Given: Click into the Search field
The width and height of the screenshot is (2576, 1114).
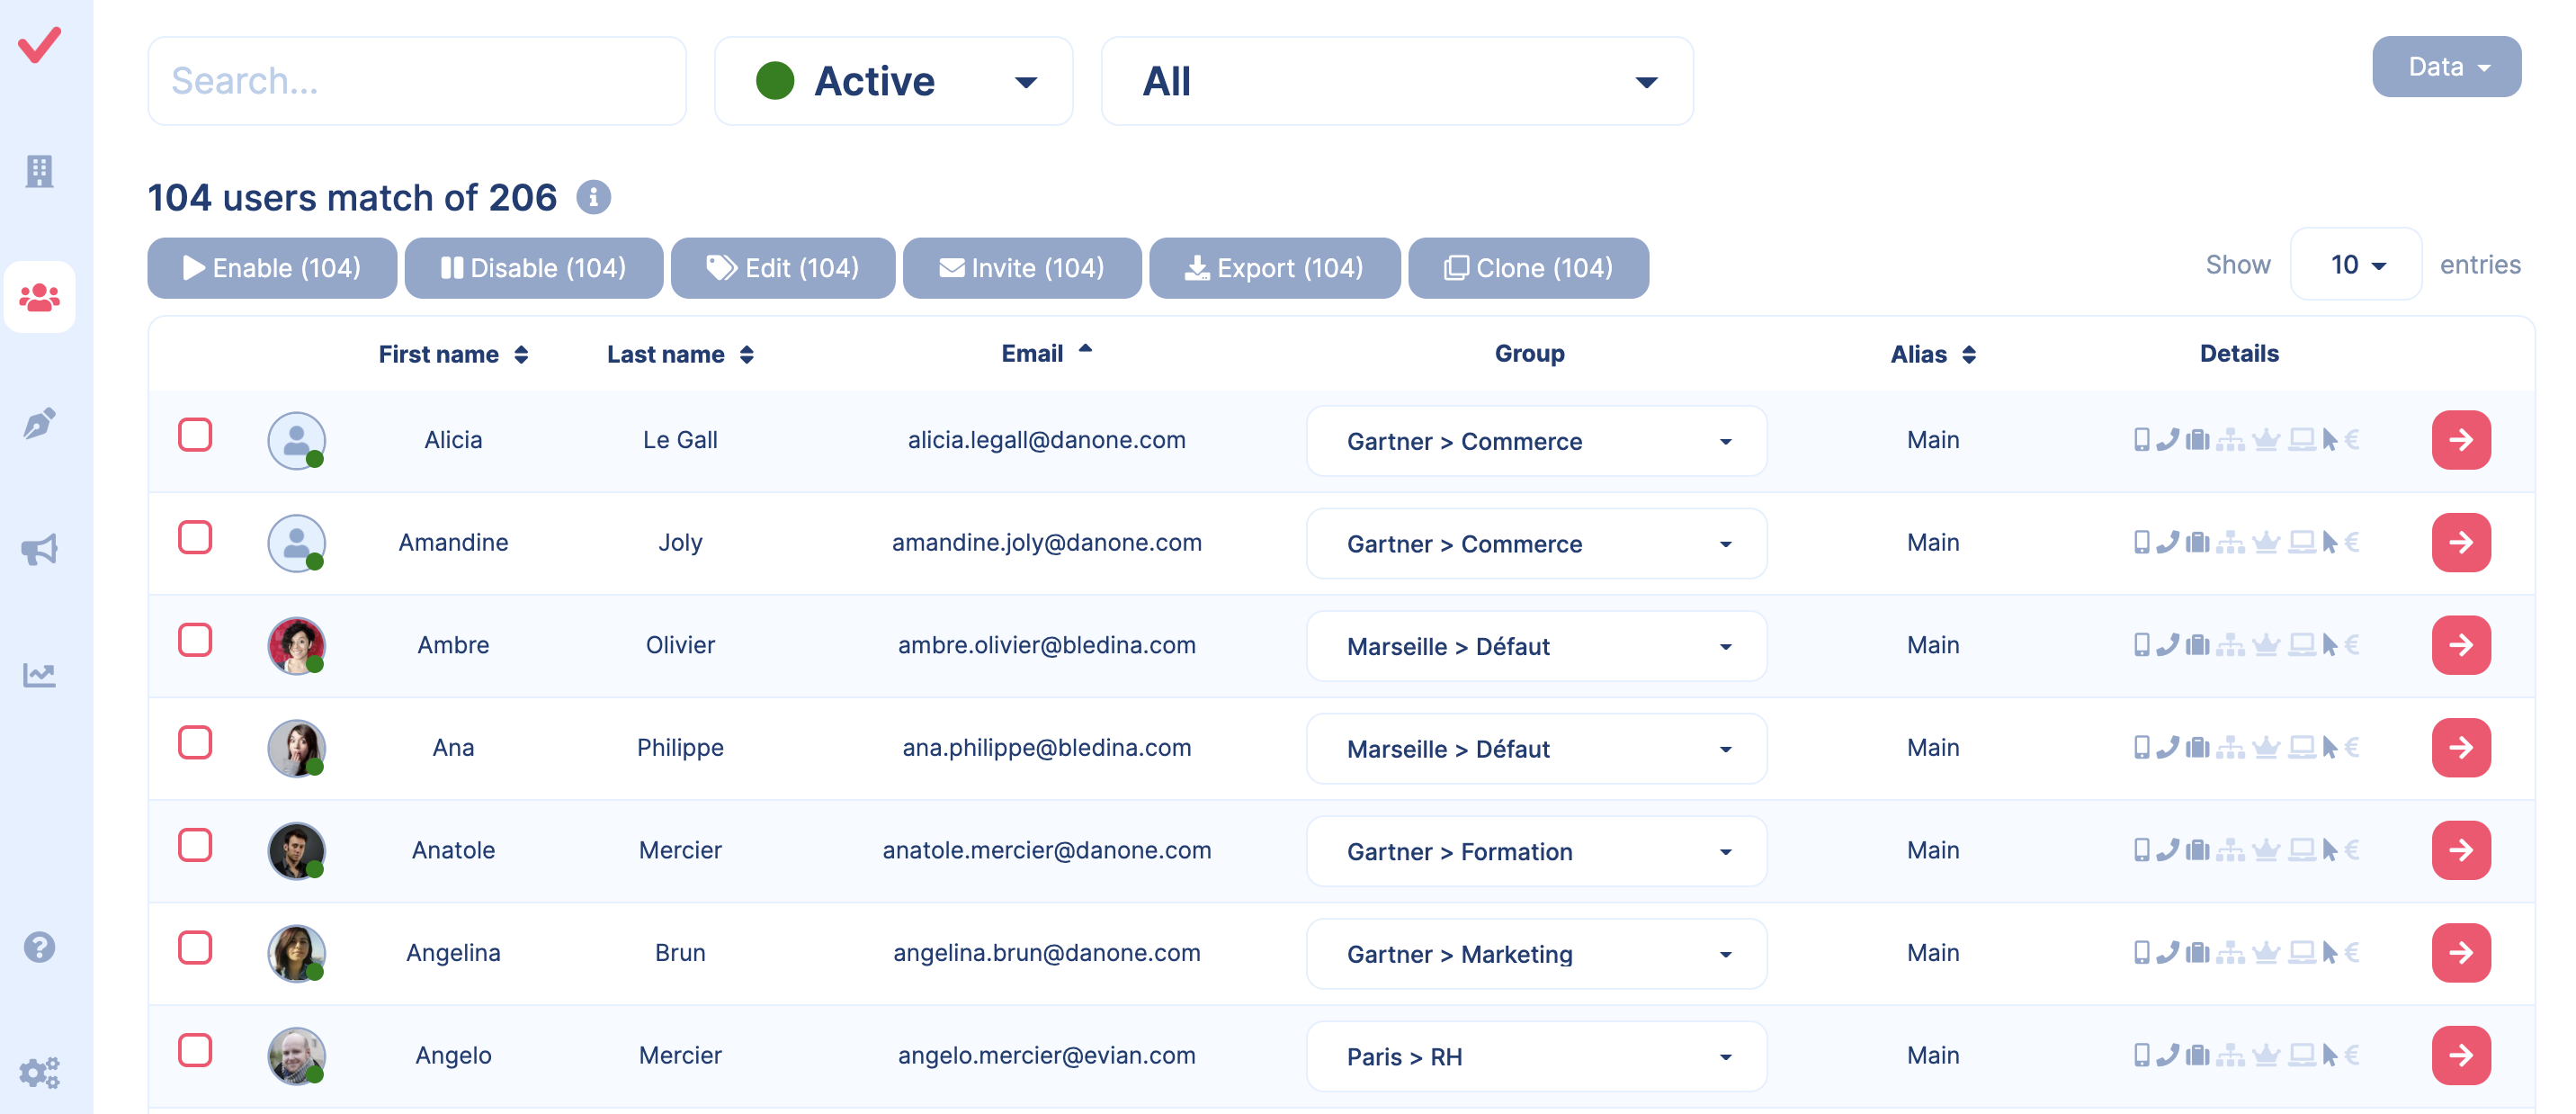Looking at the screenshot, I should click(x=417, y=81).
